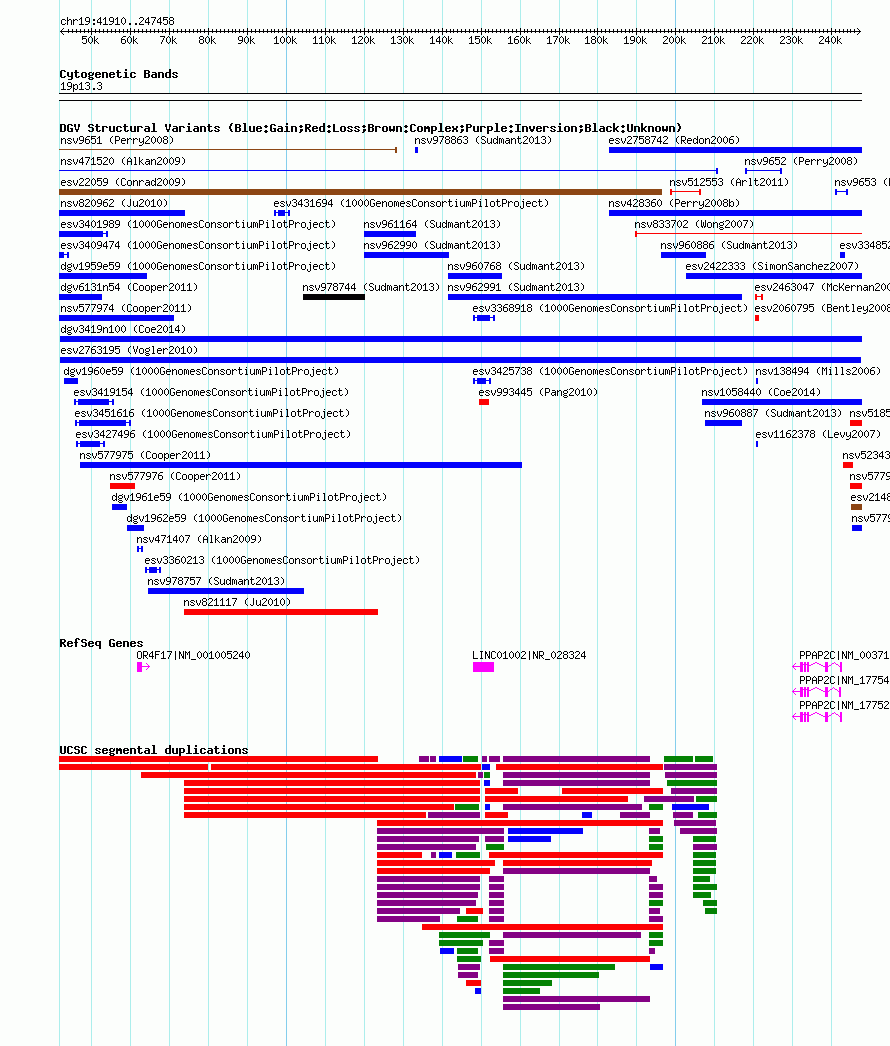Image resolution: width=890 pixels, height=1046 pixels.
Task: Click the OR4F17 magenta gene glyph
Action: 143,667
